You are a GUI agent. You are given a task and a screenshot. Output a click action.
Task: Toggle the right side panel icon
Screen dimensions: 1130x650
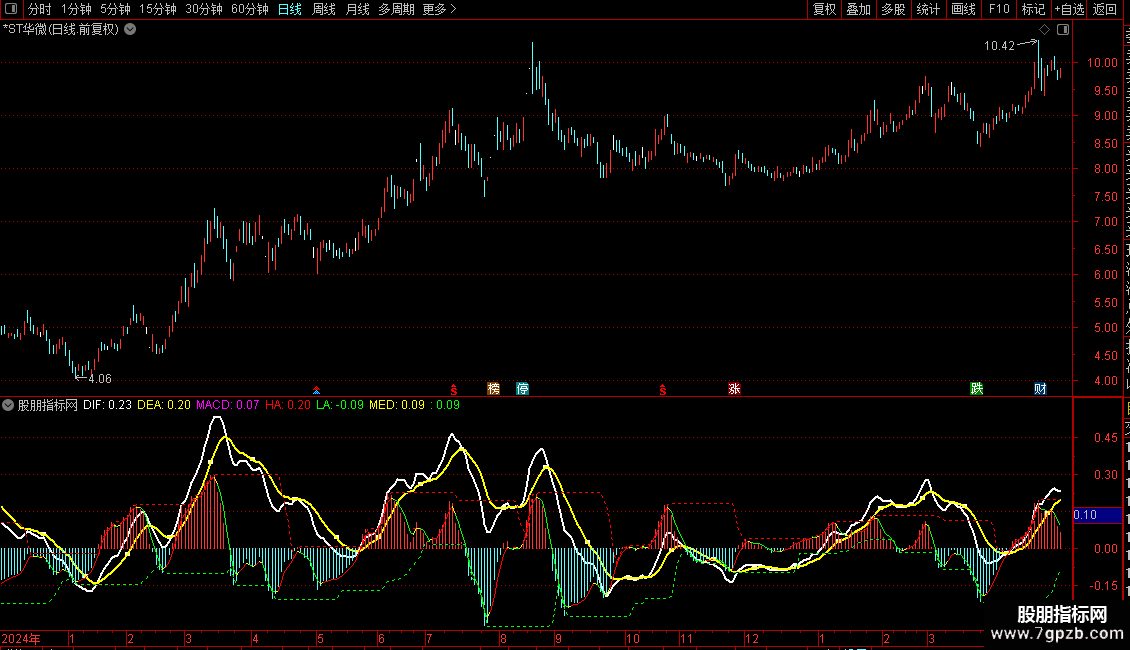pos(1063,30)
